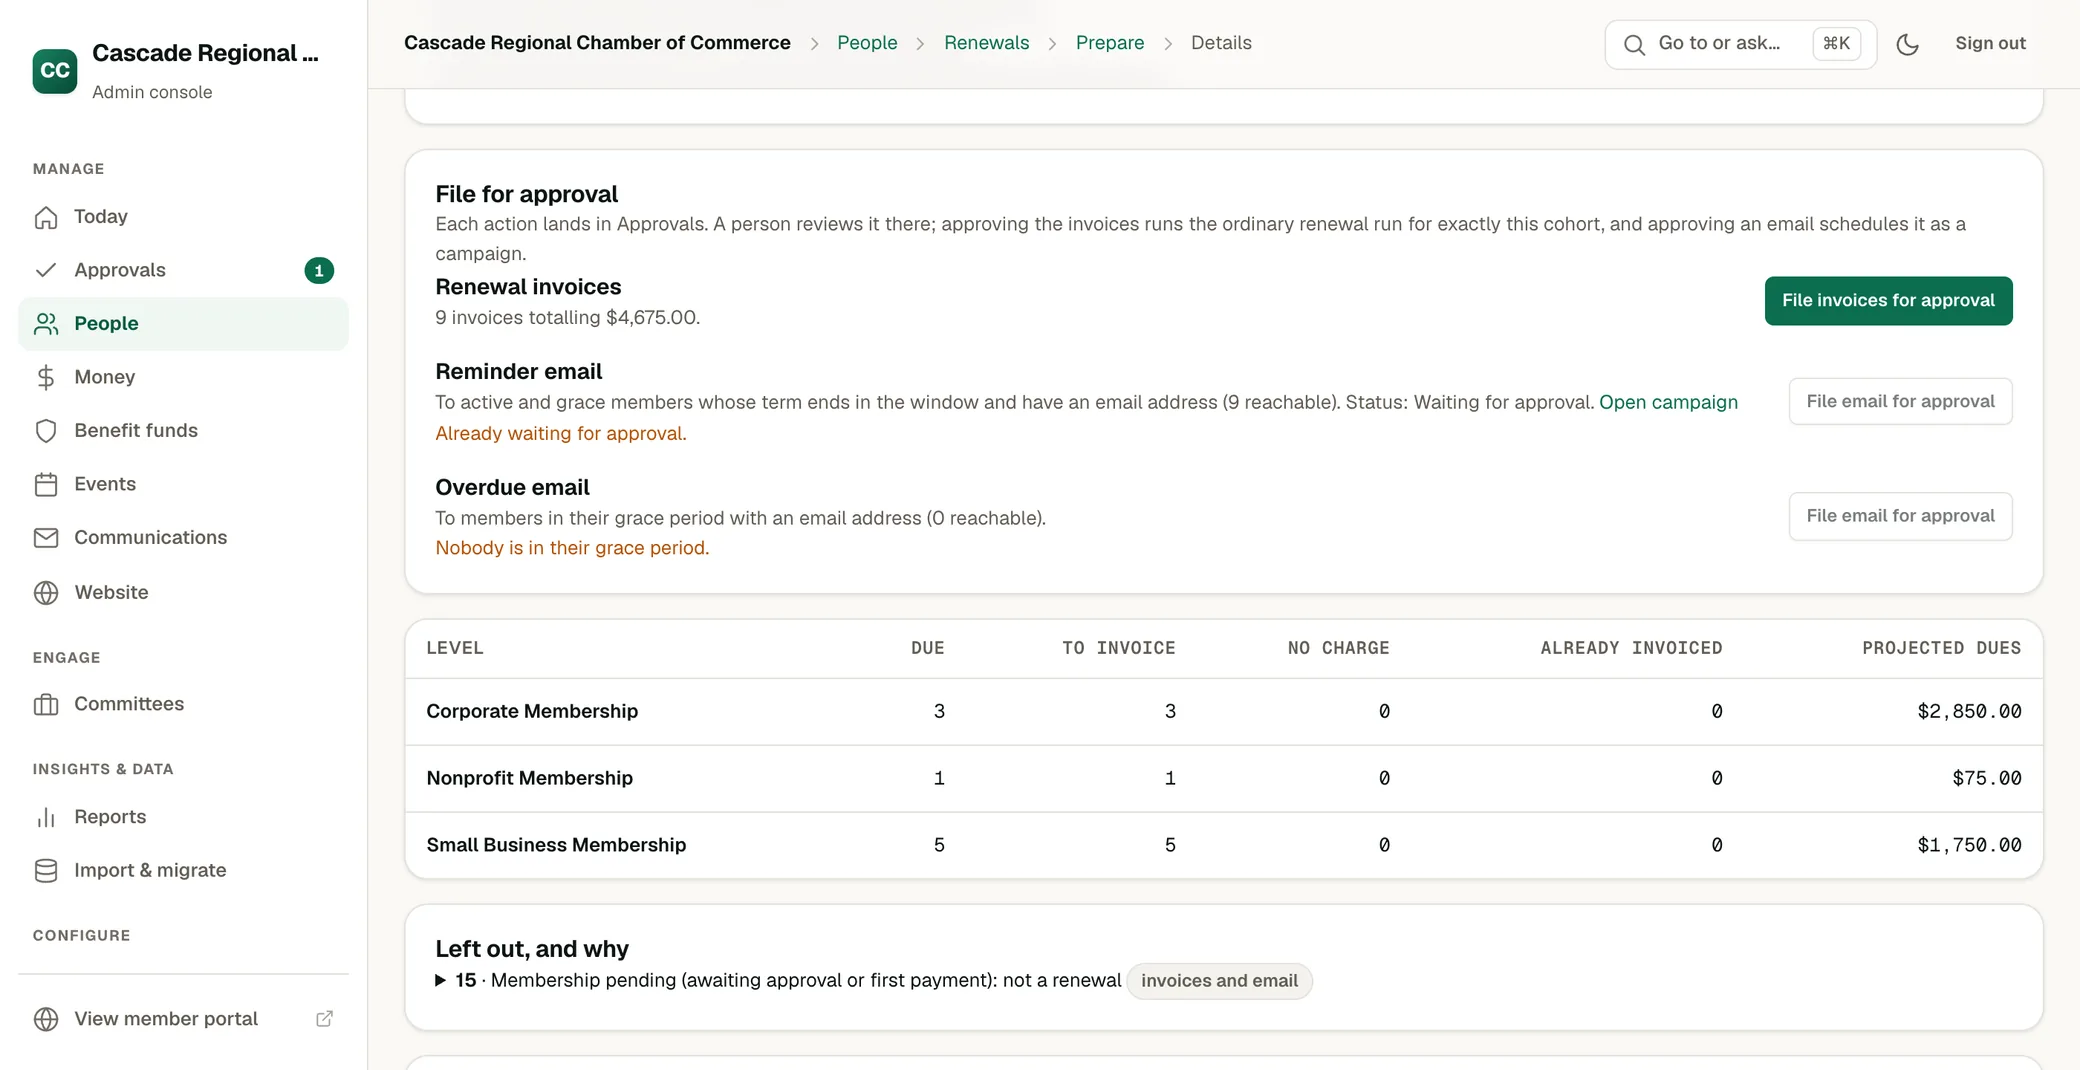2080x1070 pixels.
Task: Click the Committees briefcase icon
Action: [x=46, y=704]
